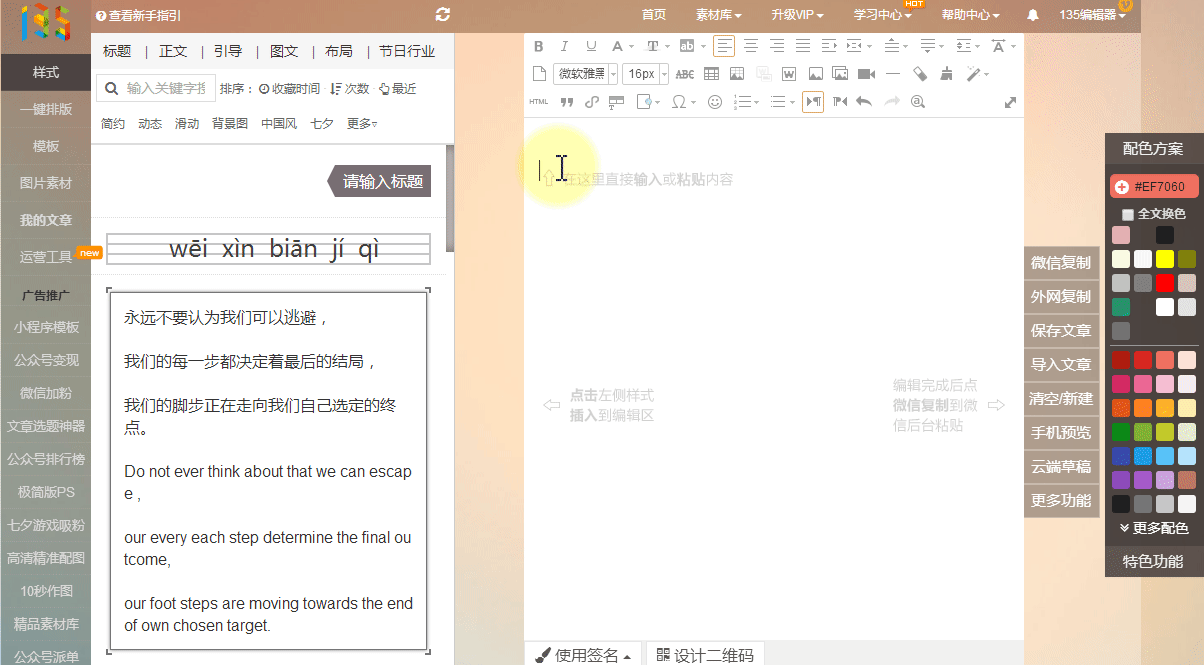Justify text alignment
The image size is (1204, 665).
pyautogui.click(x=803, y=46)
